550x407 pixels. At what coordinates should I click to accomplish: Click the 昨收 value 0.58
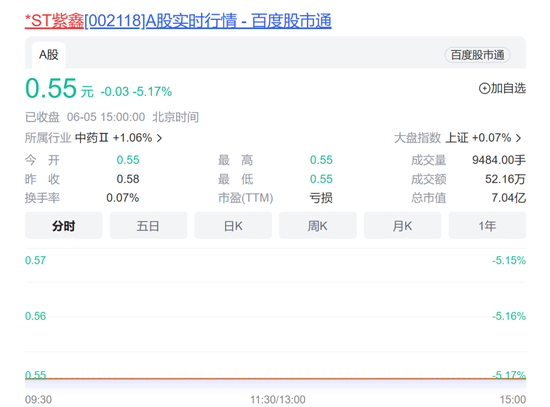(x=128, y=179)
